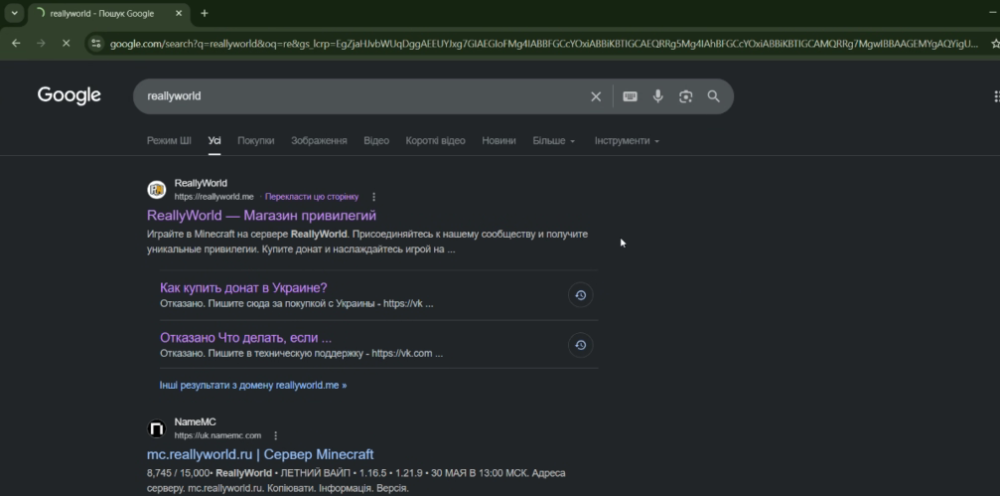Screen dimensions: 1000x496
Task: Submit search with magnifier icon
Action: tap(714, 96)
